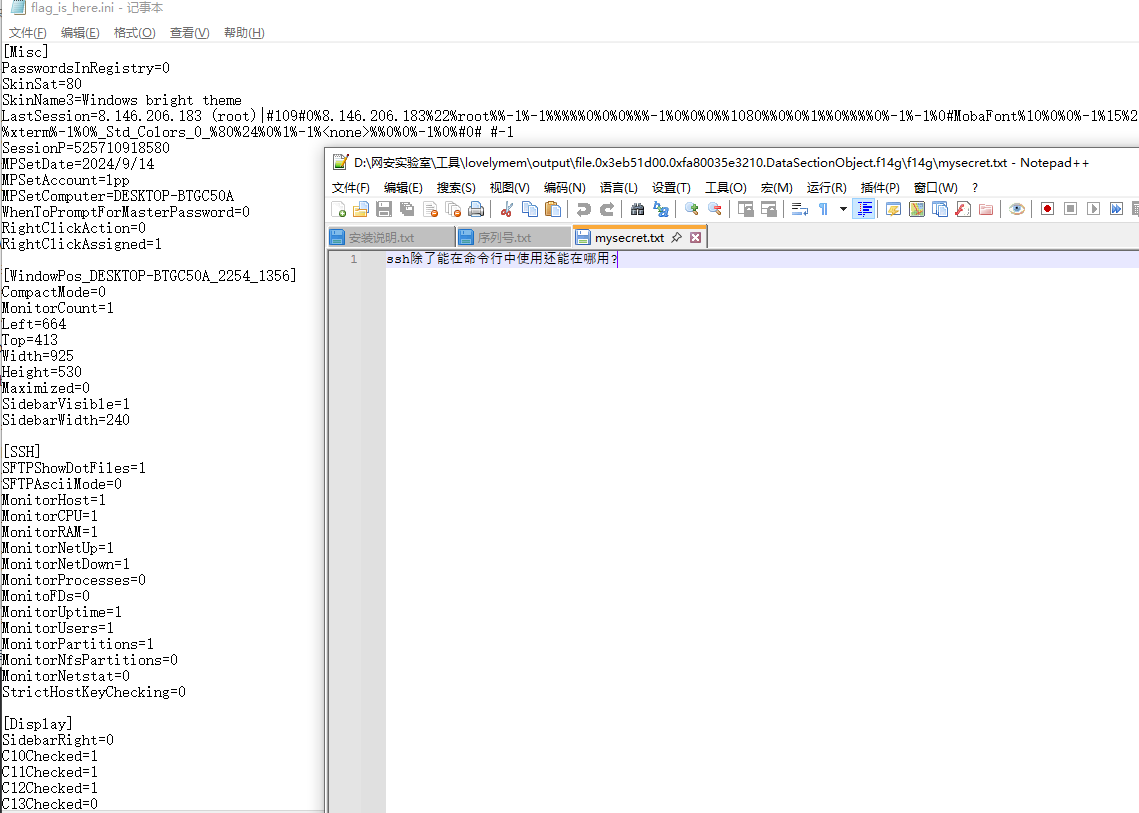Click the Document List icon
Screen dimensions: 1139x813
[940, 209]
